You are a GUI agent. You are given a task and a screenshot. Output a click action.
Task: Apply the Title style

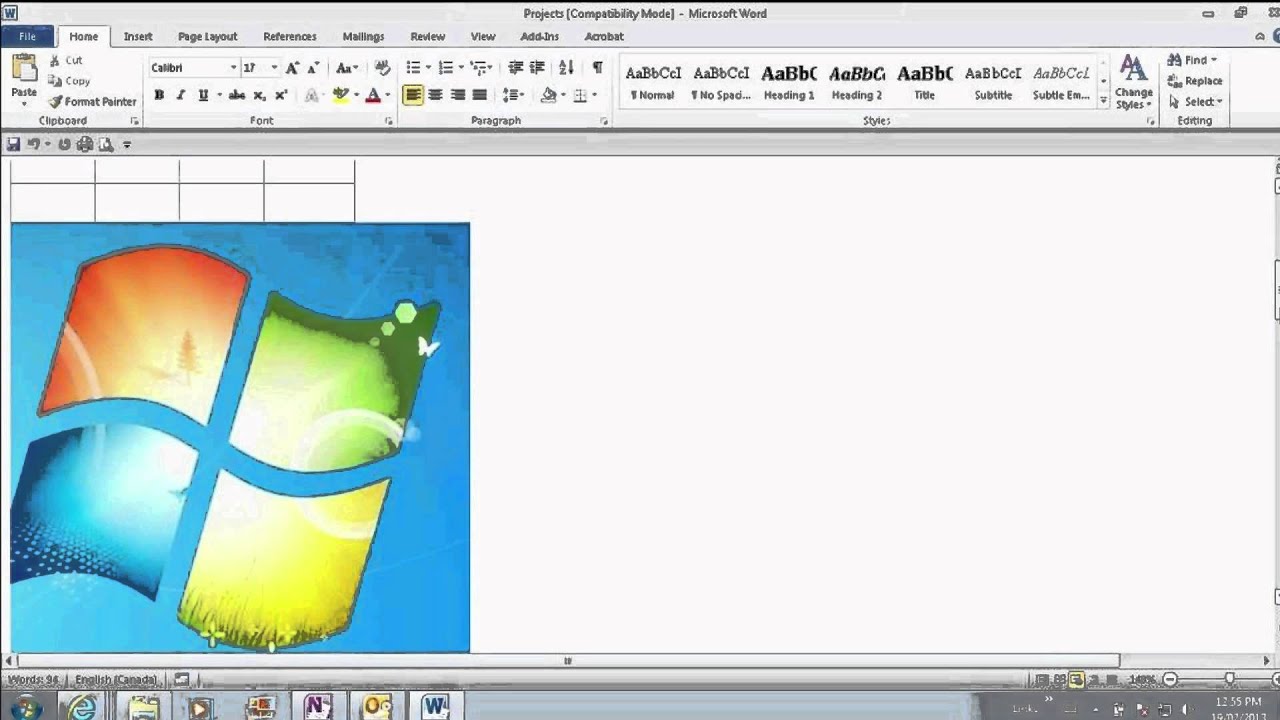[924, 83]
